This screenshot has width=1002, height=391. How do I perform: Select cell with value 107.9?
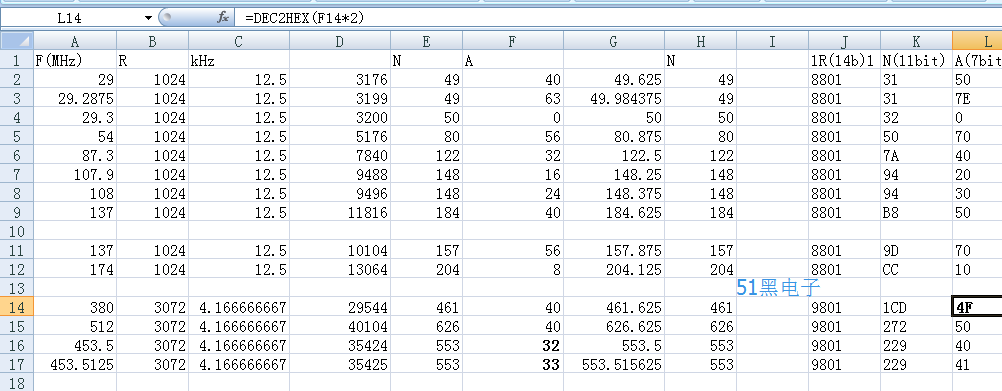[74, 174]
